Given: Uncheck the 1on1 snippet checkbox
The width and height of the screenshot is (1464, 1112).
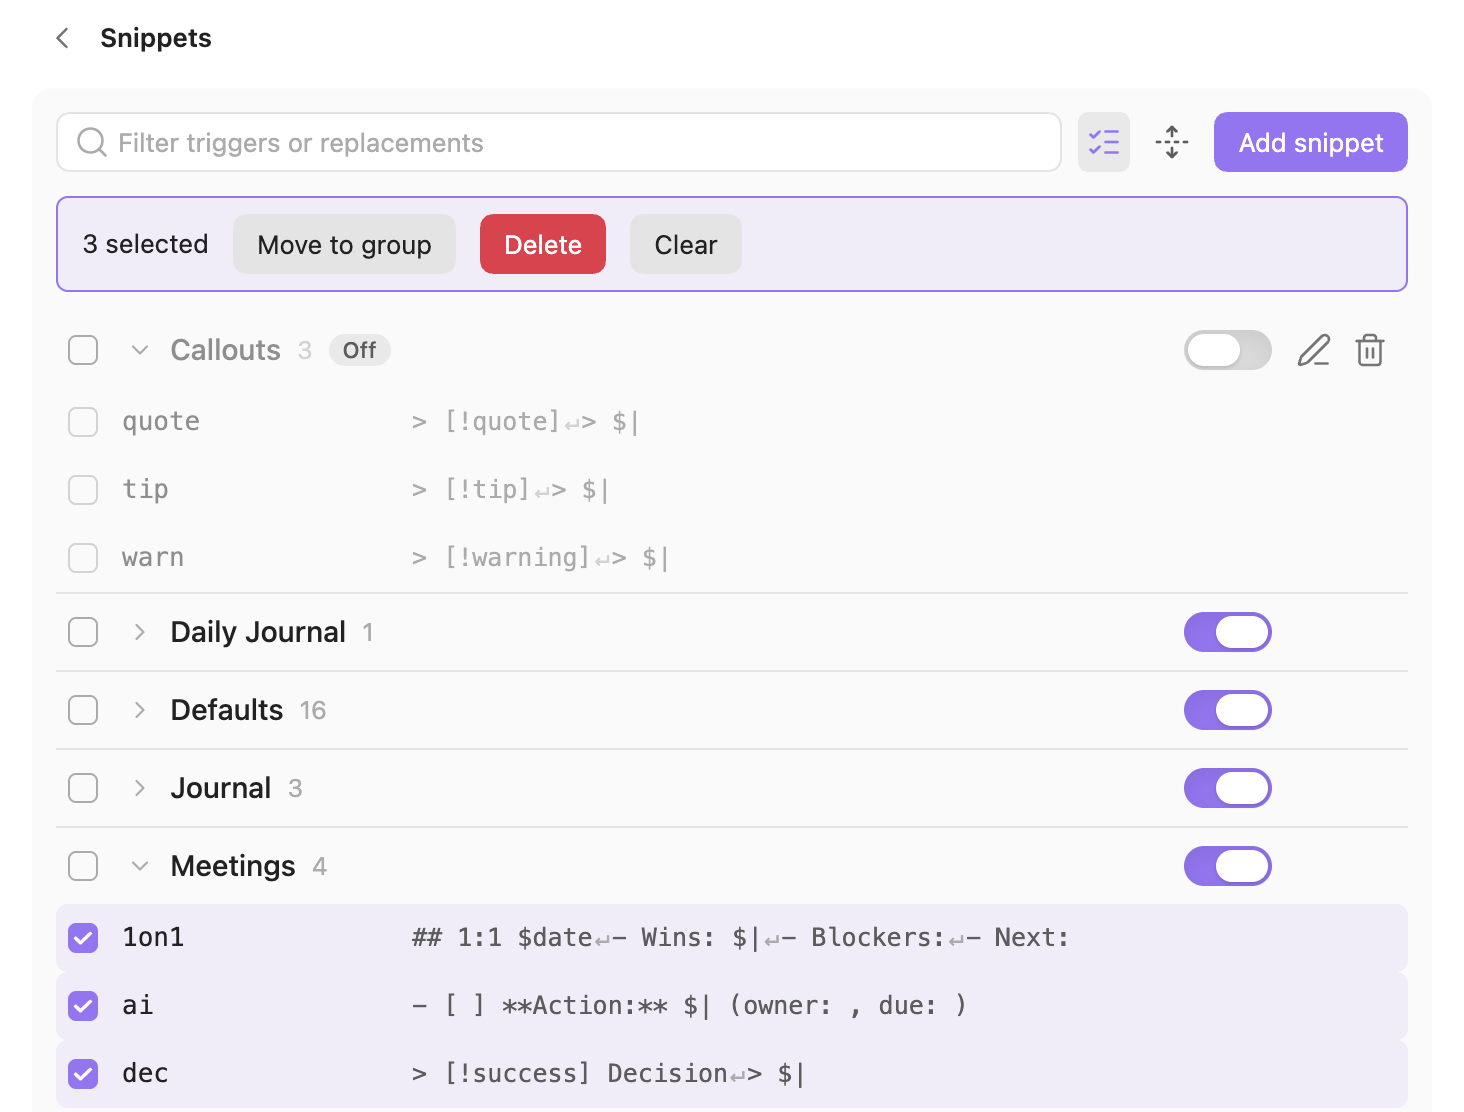Looking at the screenshot, I should [x=83, y=938].
